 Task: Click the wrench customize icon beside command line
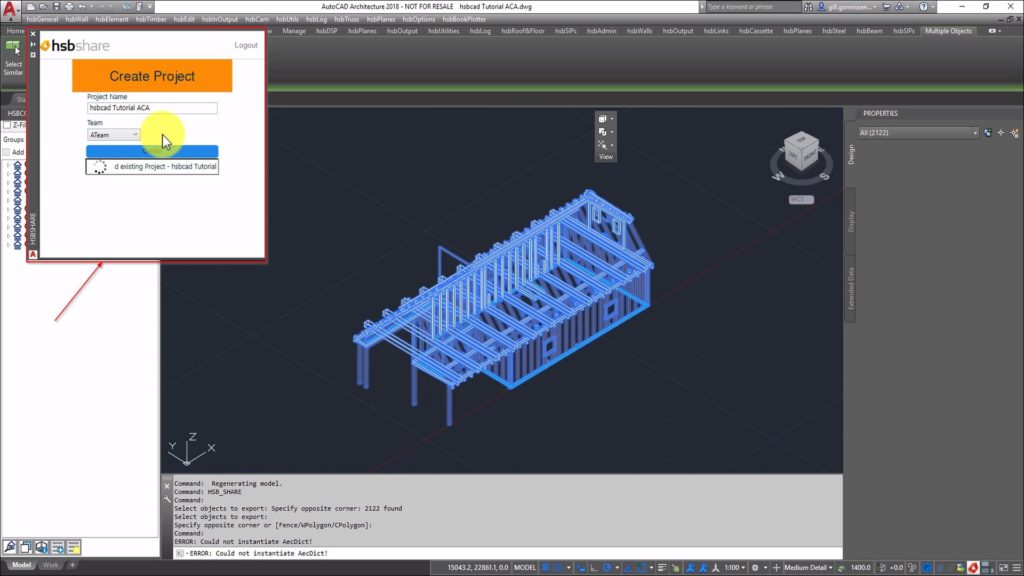tap(167, 499)
